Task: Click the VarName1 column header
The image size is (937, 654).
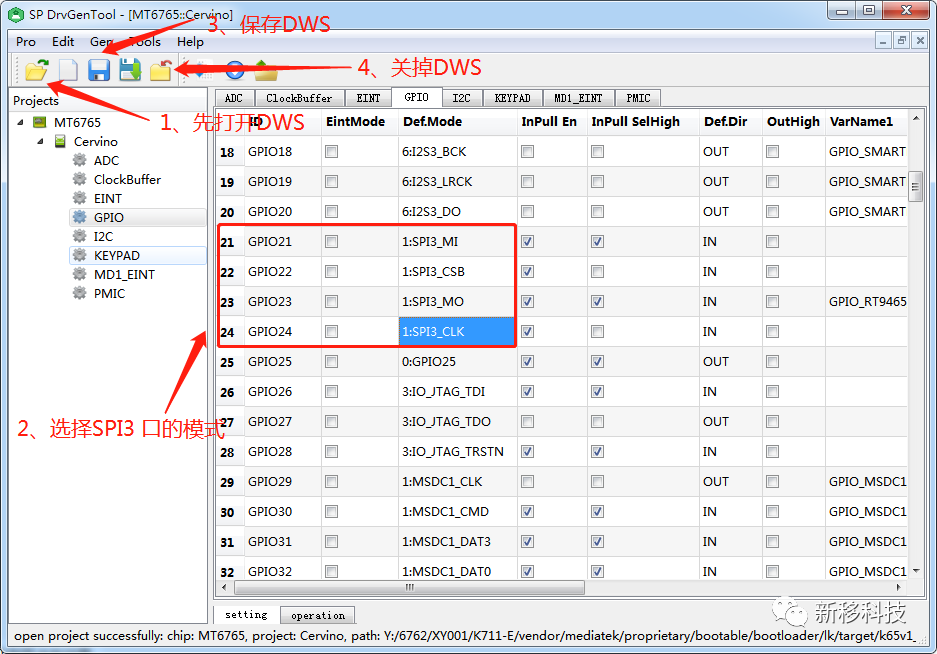Action: pyautogui.click(x=866, y=121)
